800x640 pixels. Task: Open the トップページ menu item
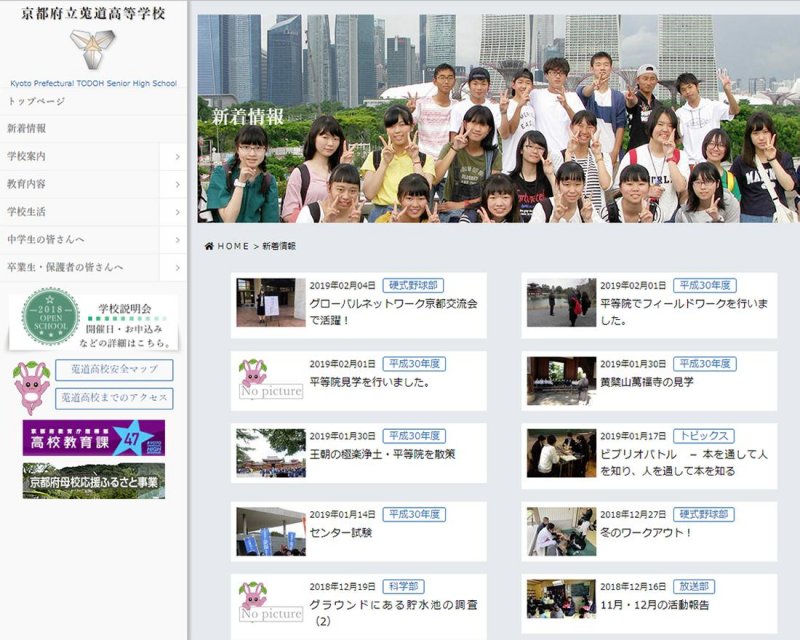pos(37,102)
